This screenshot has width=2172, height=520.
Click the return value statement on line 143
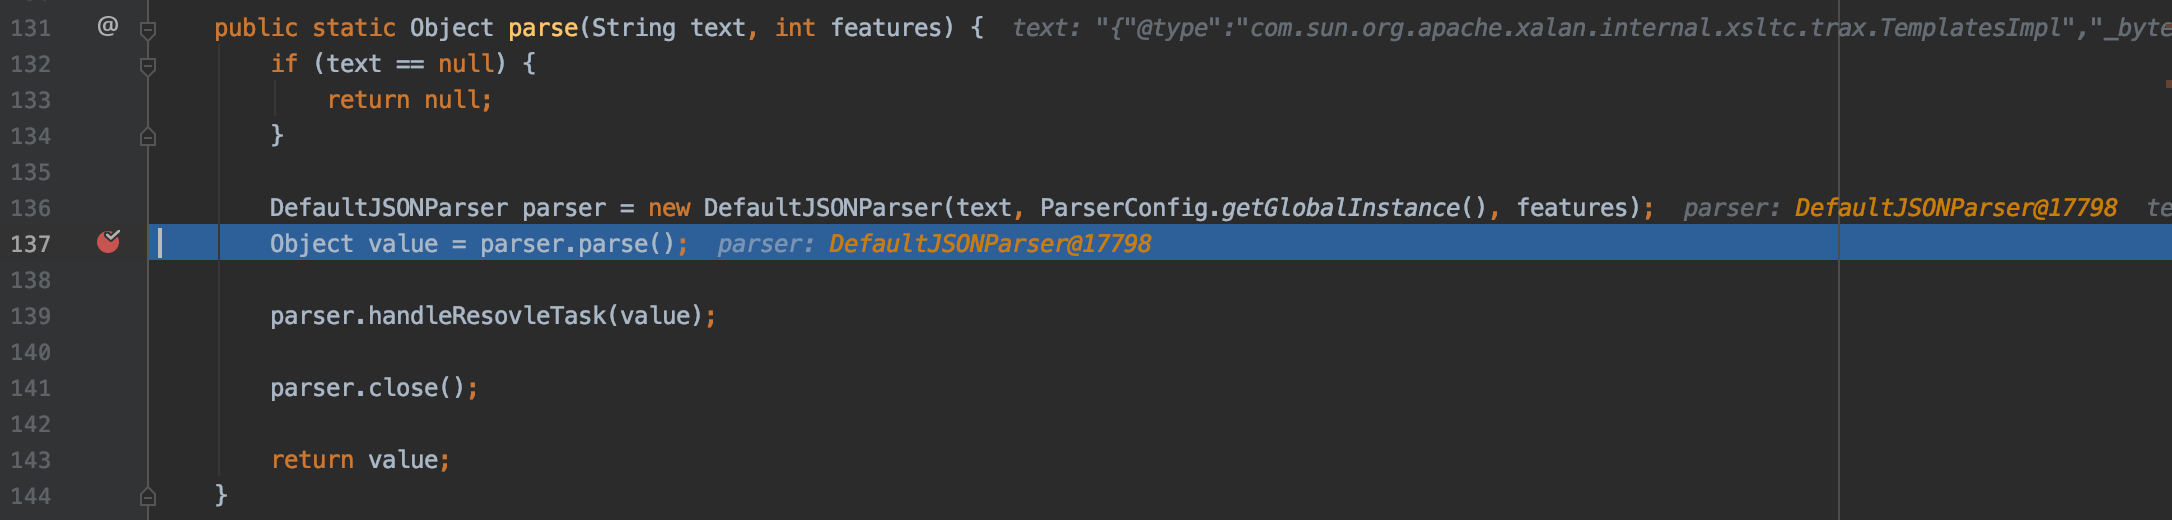tap(360, 460)
